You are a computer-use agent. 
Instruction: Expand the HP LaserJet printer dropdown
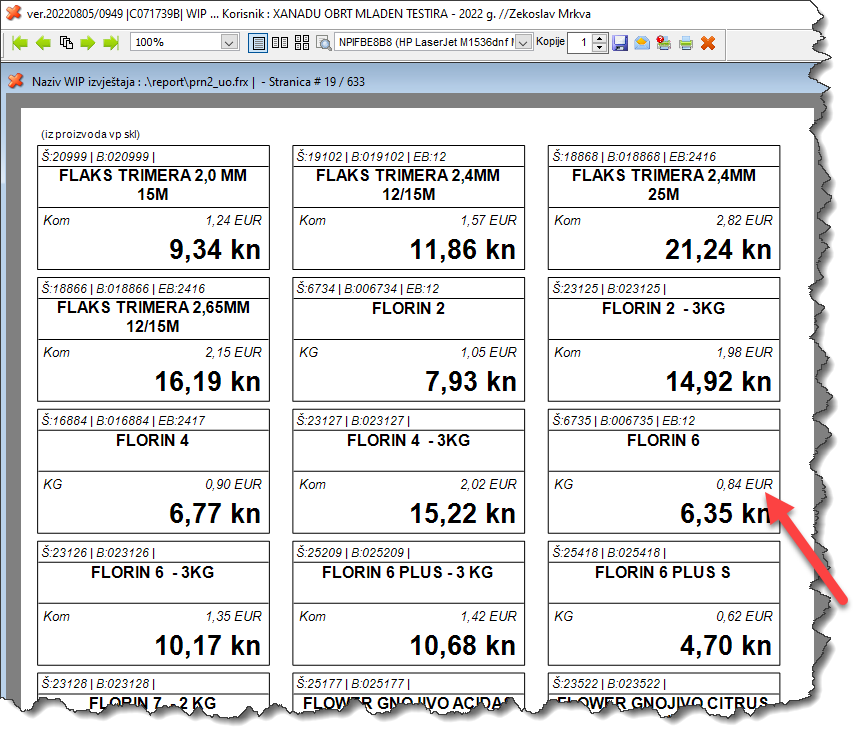click(x=525, y=43)
